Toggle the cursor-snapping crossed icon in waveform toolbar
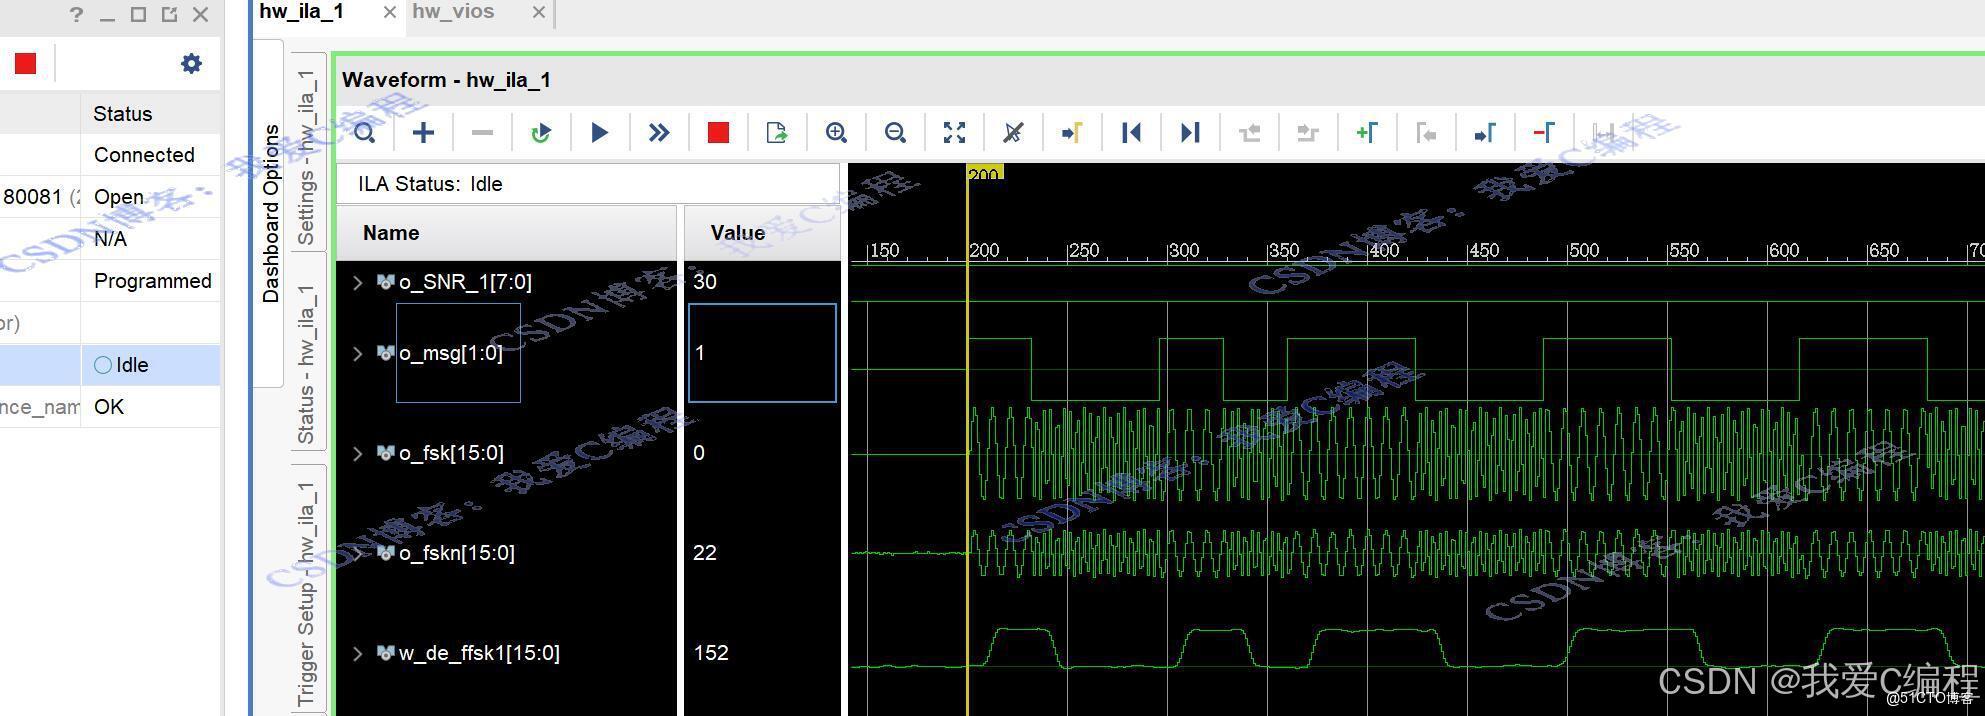The image size is (1985, 716). click(1013, 133)
